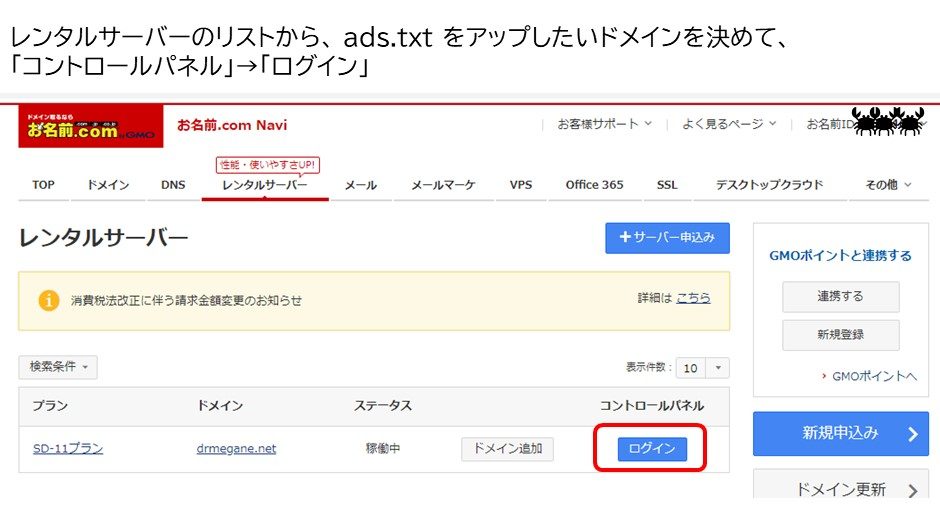Click the お名前.com Navi title

(232, 125)
